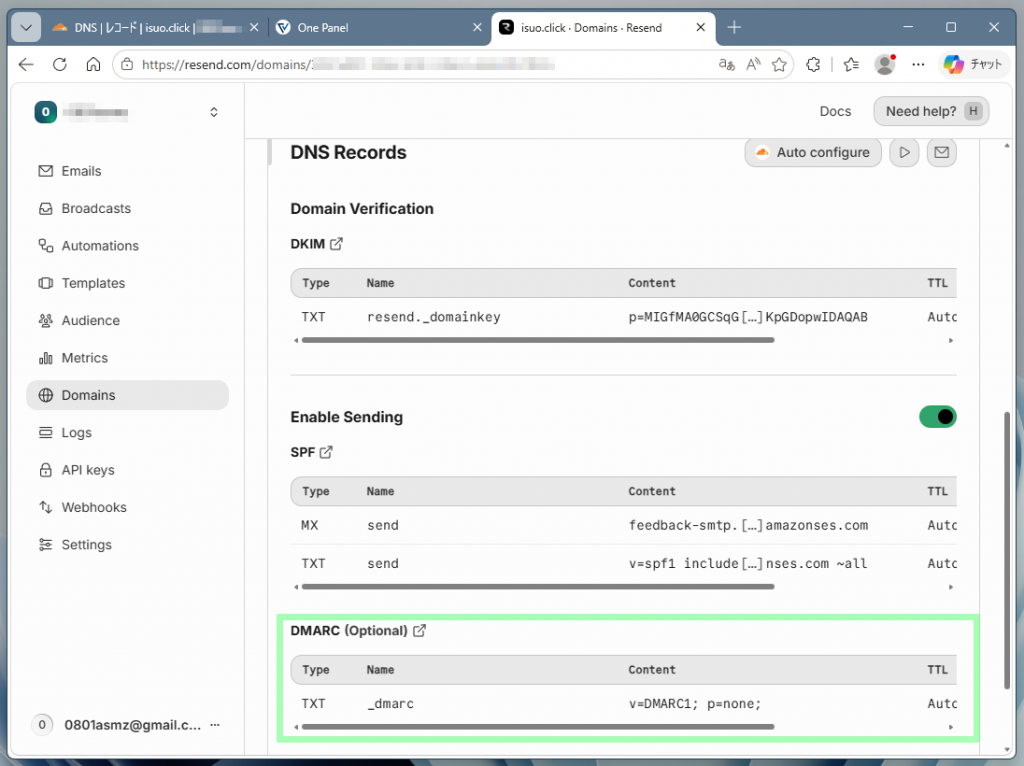Click the Domains globe icon
1024x766 pixels.
tap(46, 395)
